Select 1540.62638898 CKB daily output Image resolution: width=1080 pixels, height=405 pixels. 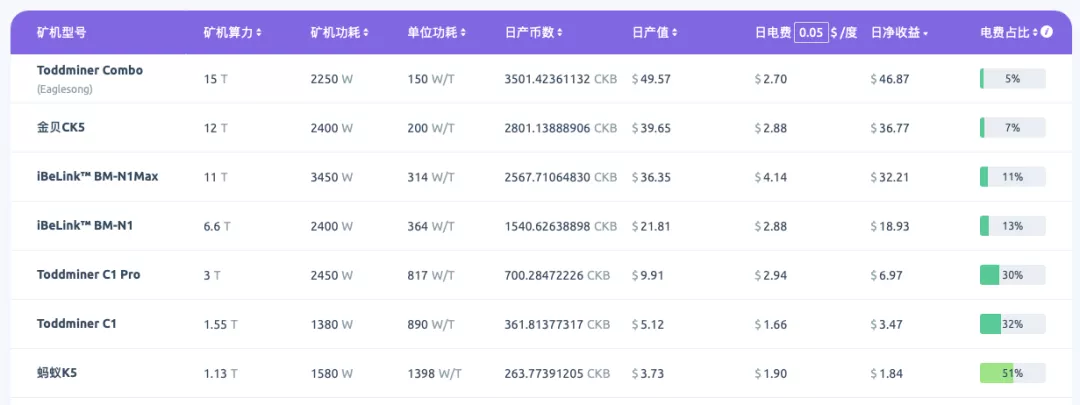click(x=561, y=226)
